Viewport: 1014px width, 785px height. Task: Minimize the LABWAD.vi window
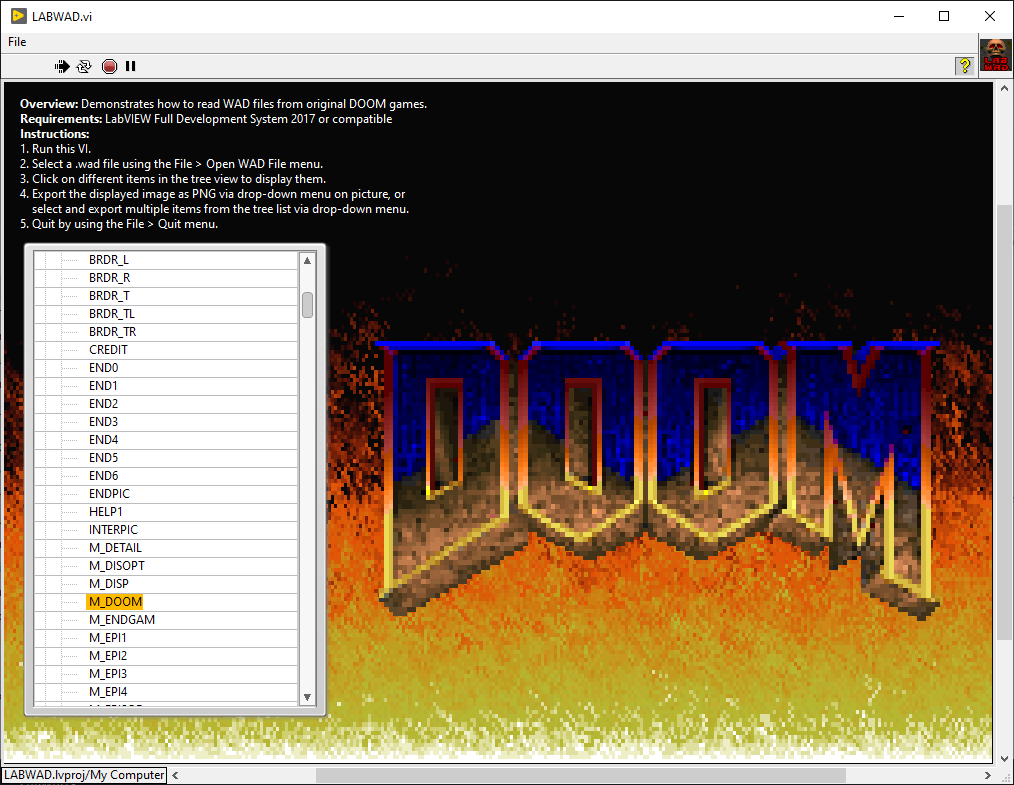[x=899, y=16]
